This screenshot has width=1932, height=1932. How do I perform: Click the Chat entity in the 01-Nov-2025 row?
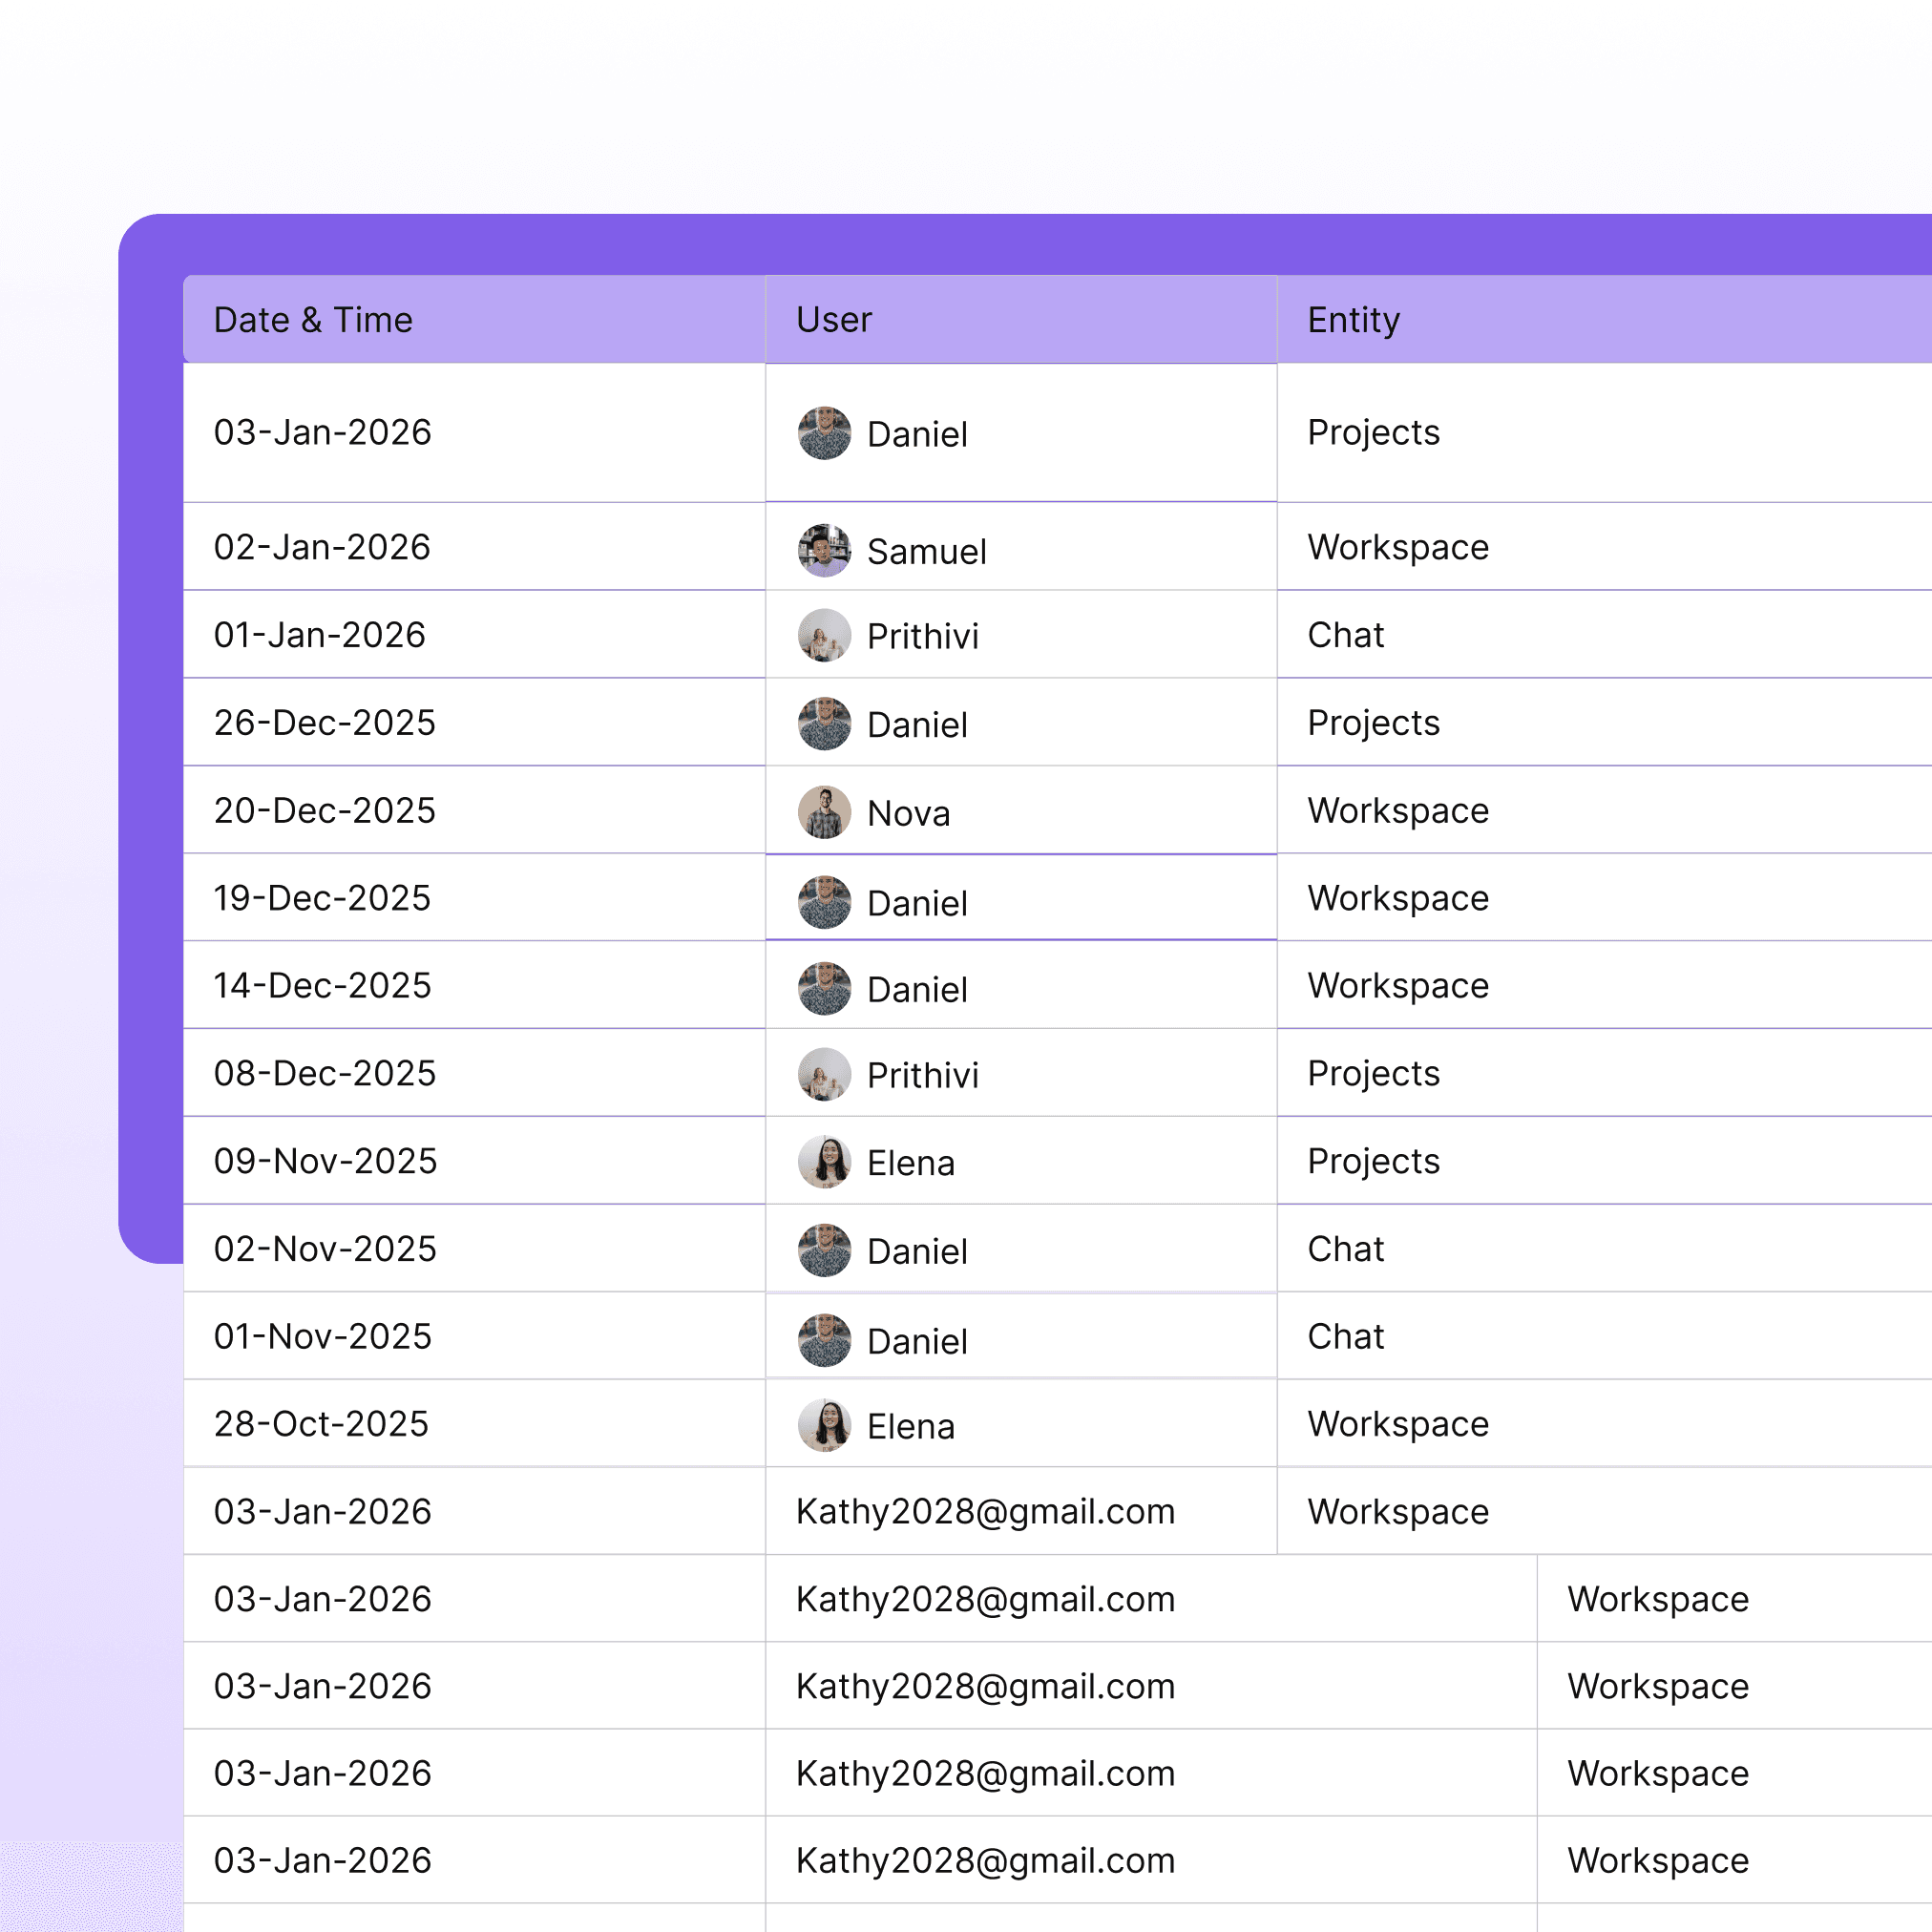coord(1346,1336)
